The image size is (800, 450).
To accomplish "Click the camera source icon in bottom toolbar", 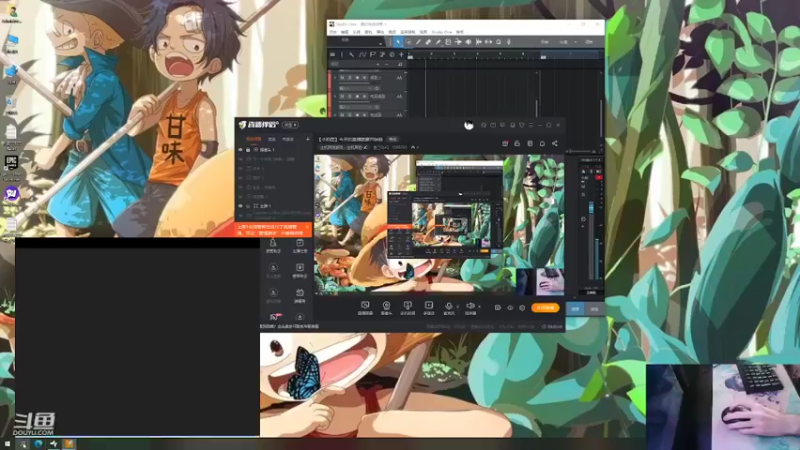I will (x=387, y=307).
